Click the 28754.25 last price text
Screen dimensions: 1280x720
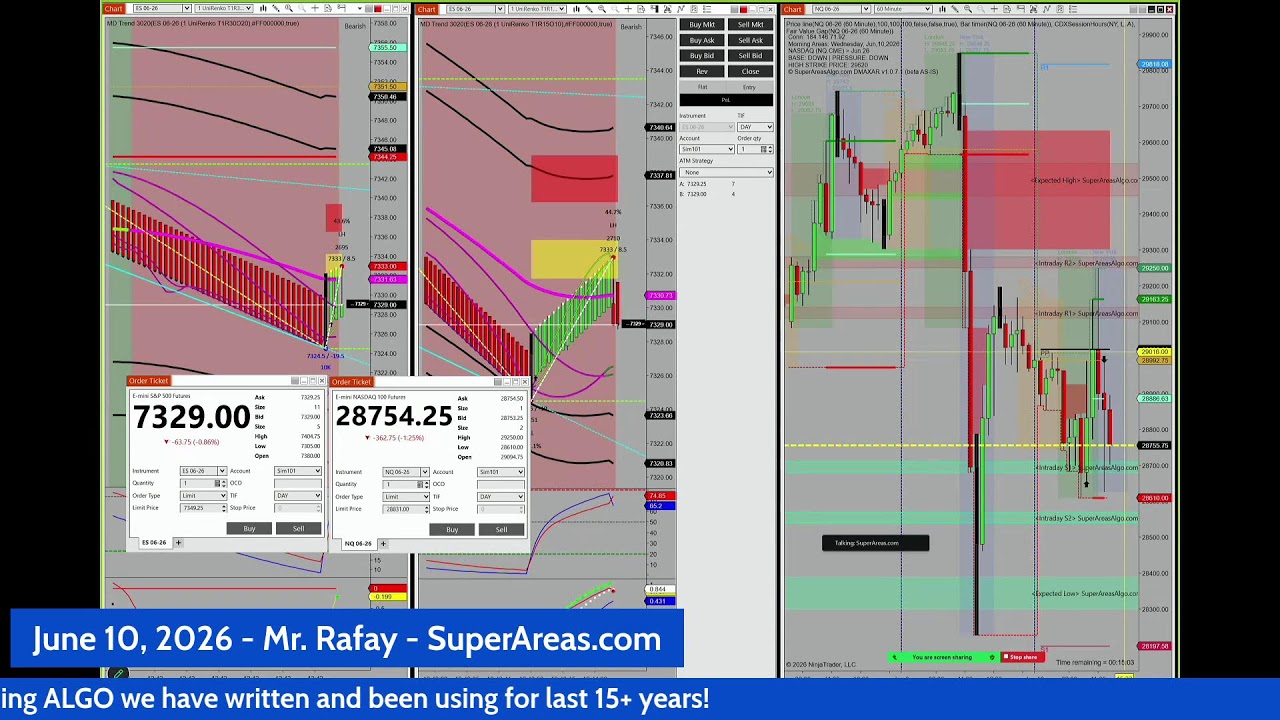pyautogui.click(x=394, y=416)
